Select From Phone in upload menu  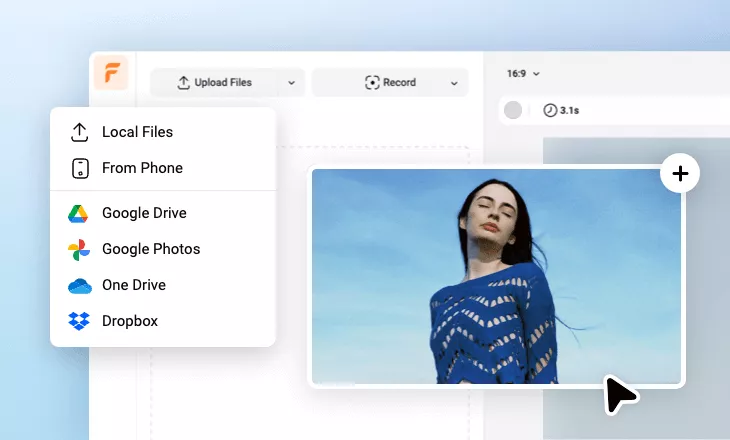pos(163,168)
